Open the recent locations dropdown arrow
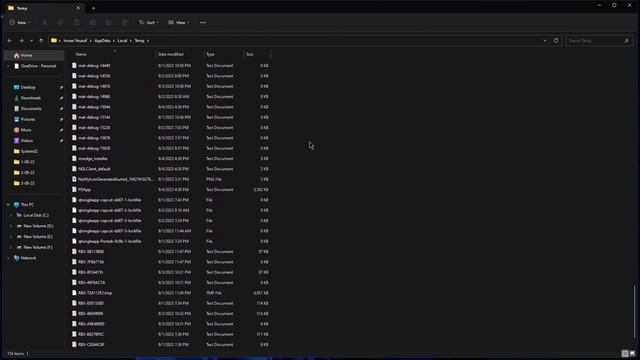The width and height of the screenshot is (640, 360). [x=31, y=41]
